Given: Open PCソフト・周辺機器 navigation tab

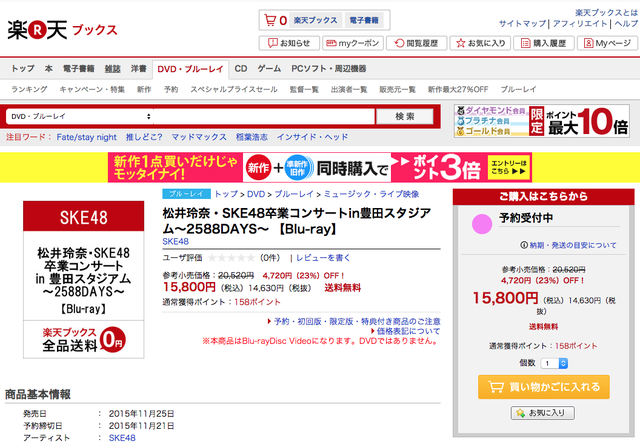Looking at the screenshot, I should click(329, 69).
